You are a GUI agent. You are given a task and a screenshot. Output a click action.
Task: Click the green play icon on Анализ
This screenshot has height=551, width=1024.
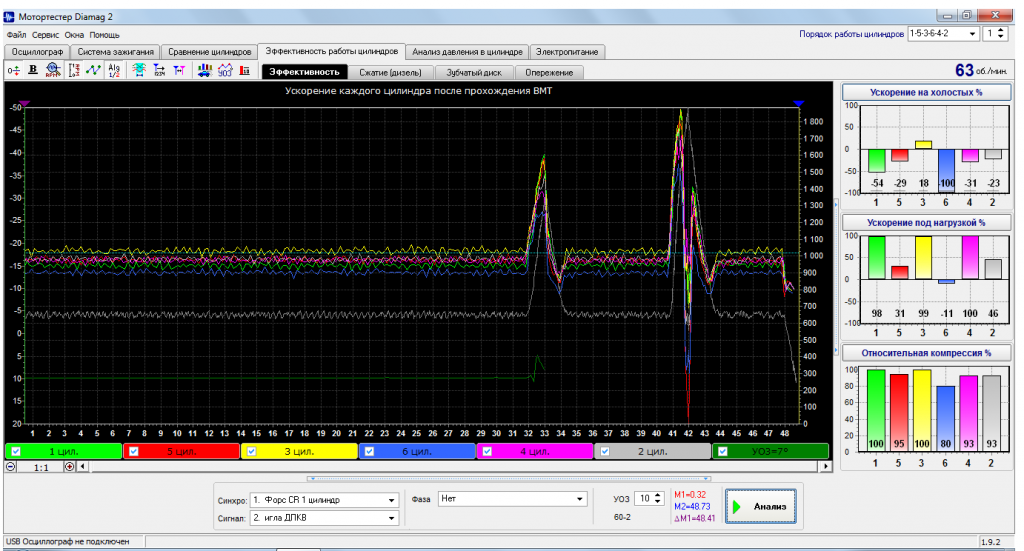(737, 507)
